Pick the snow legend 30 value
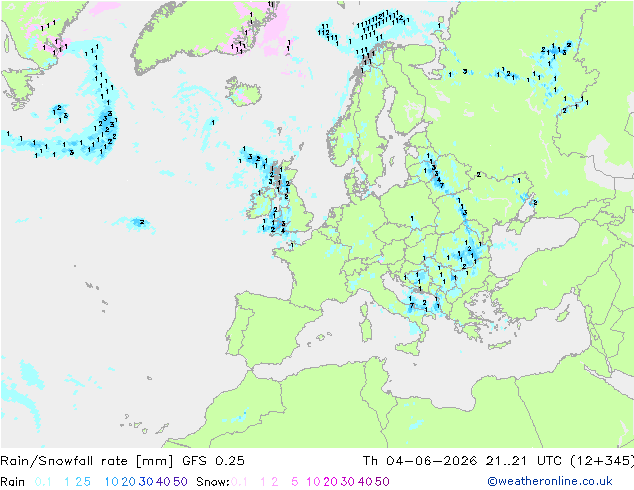Screen dimensions: 634x490 pyautogui.click(x=348, y=482)
